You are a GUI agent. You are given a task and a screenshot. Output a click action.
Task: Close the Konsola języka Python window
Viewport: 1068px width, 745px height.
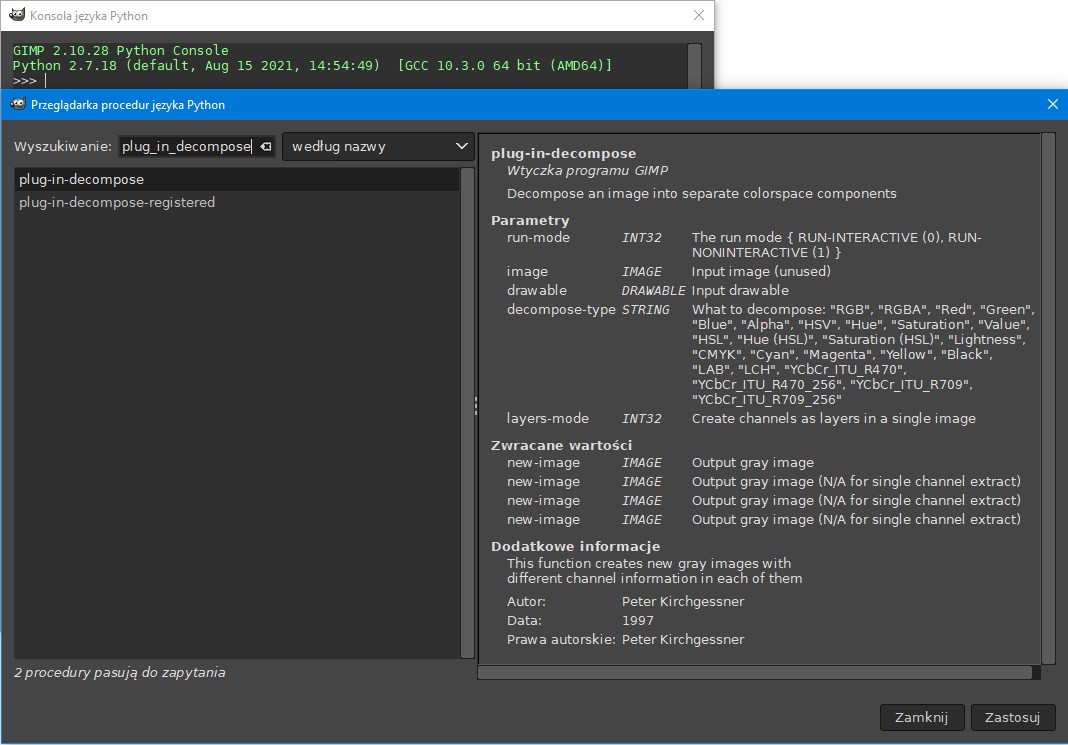tap(699, 15)
